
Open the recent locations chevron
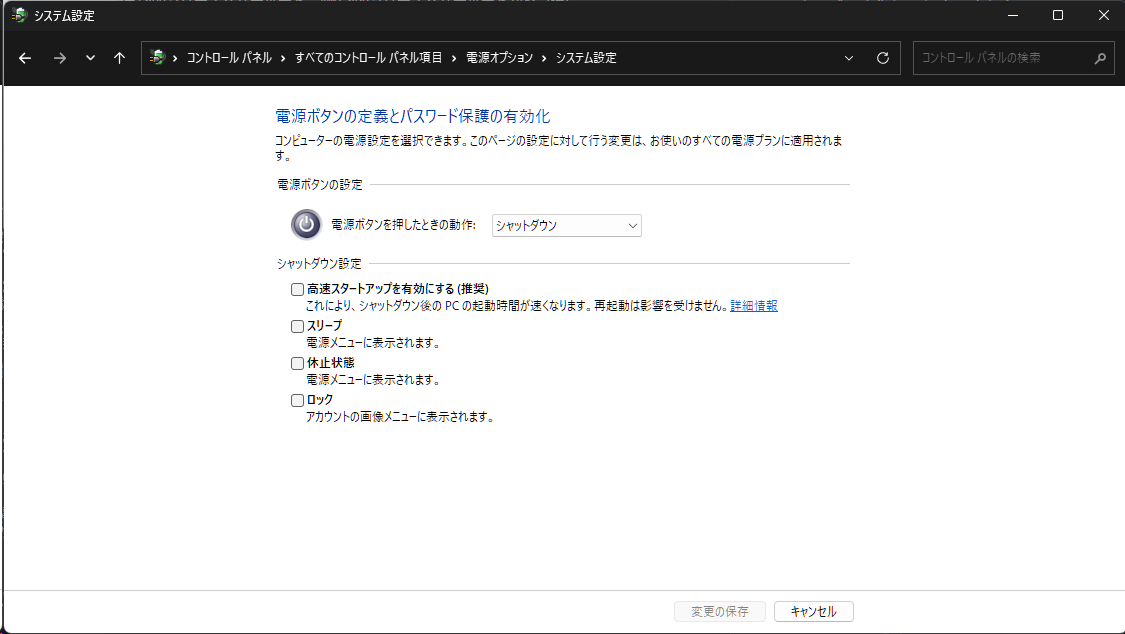[x=90, y=58]
